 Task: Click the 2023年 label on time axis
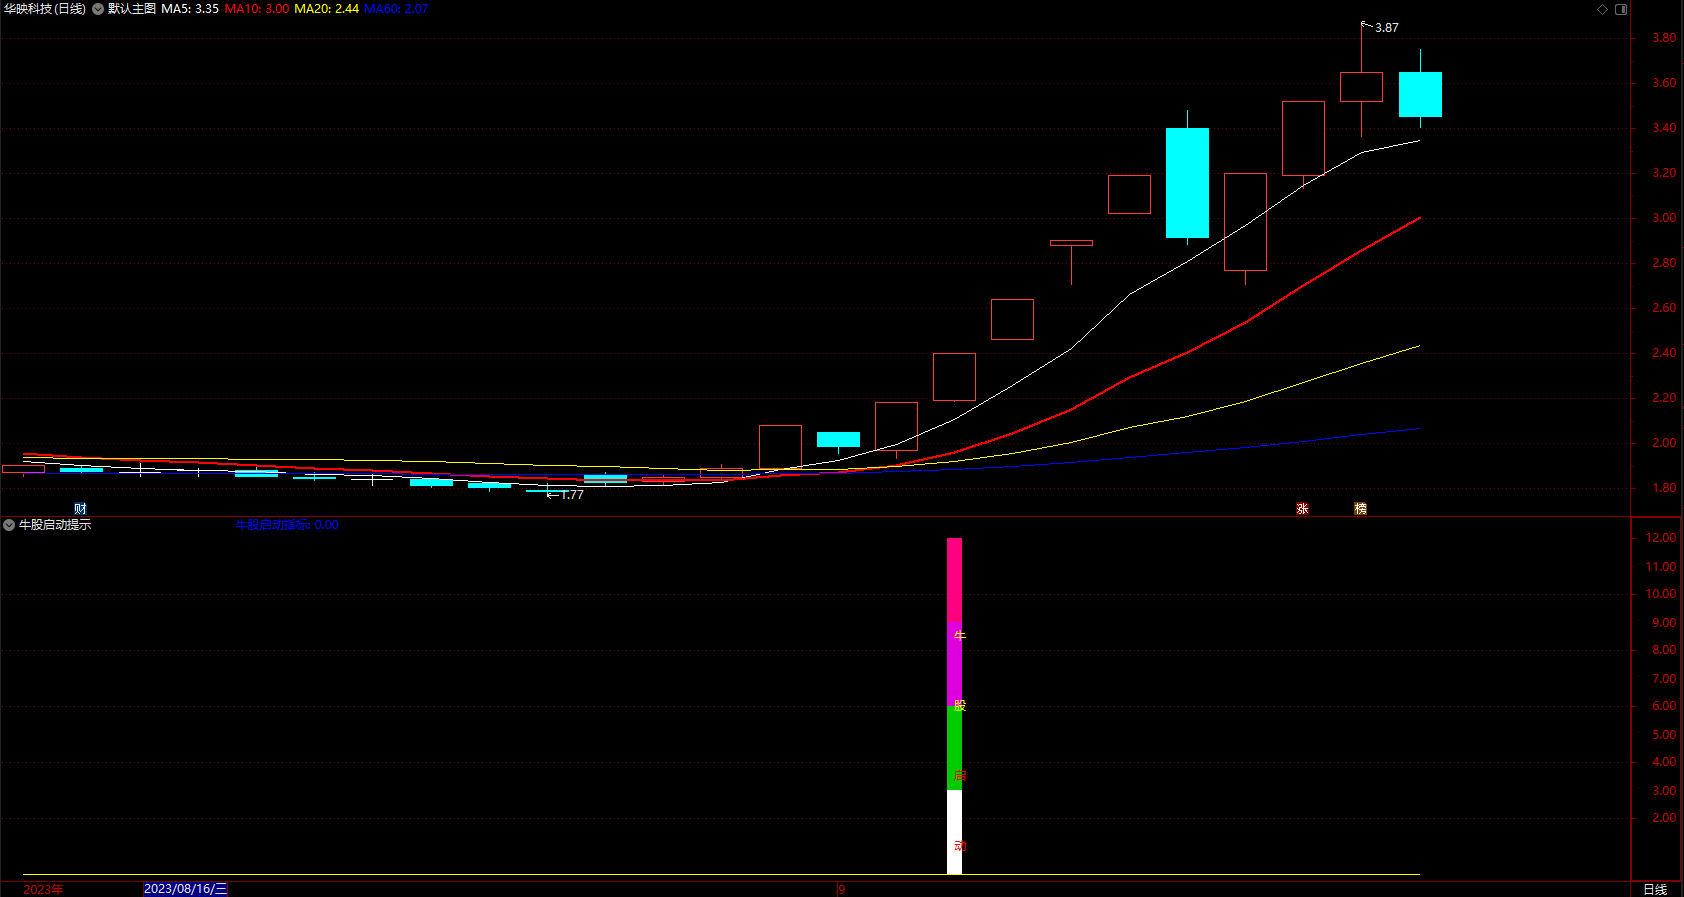tap(43, 889)
